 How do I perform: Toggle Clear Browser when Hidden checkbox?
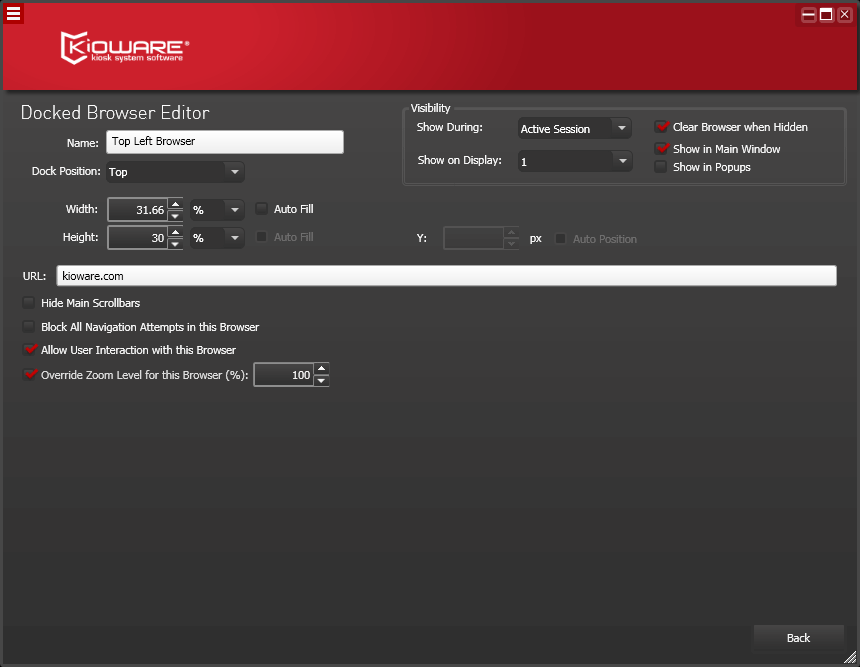click(x=661, y=127)
